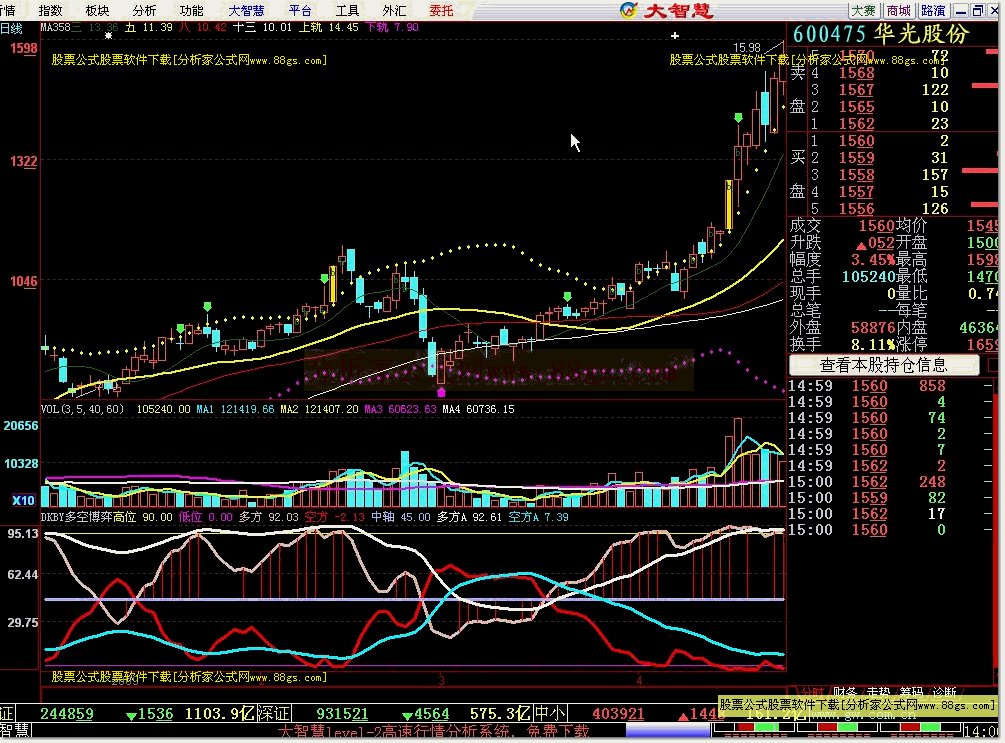Click the 上轨 14.45 value
Screen dimensions: 1005x743
click(329, 28)
